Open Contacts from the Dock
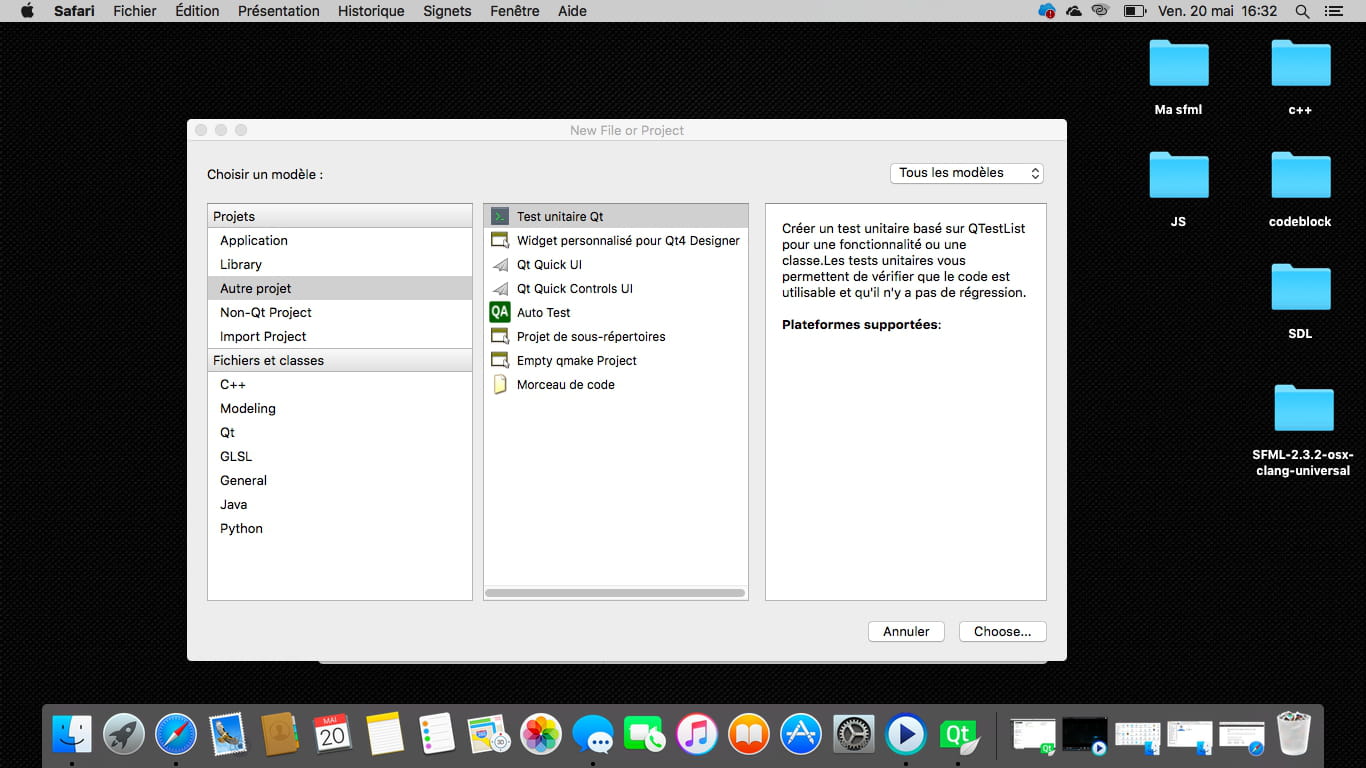 (x=280, y=736)
